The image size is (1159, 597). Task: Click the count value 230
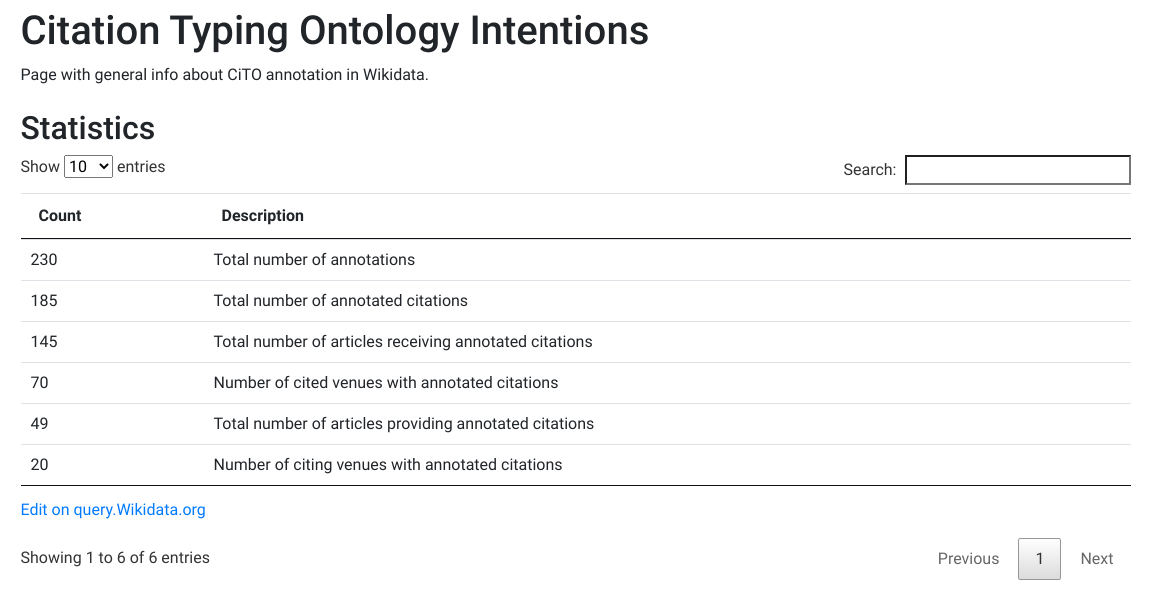coord(44,260)
